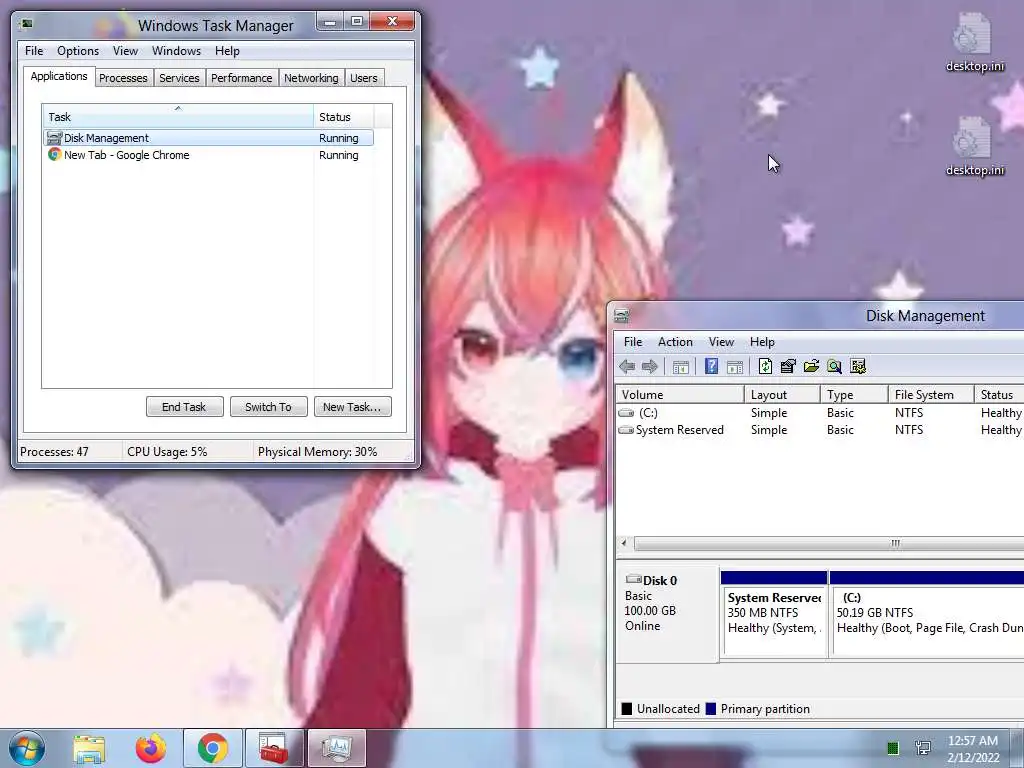The width and height of the screenshot is (1024, 768).
Task: Open Help via the blue question mark icon
Action: pos(711,366)
